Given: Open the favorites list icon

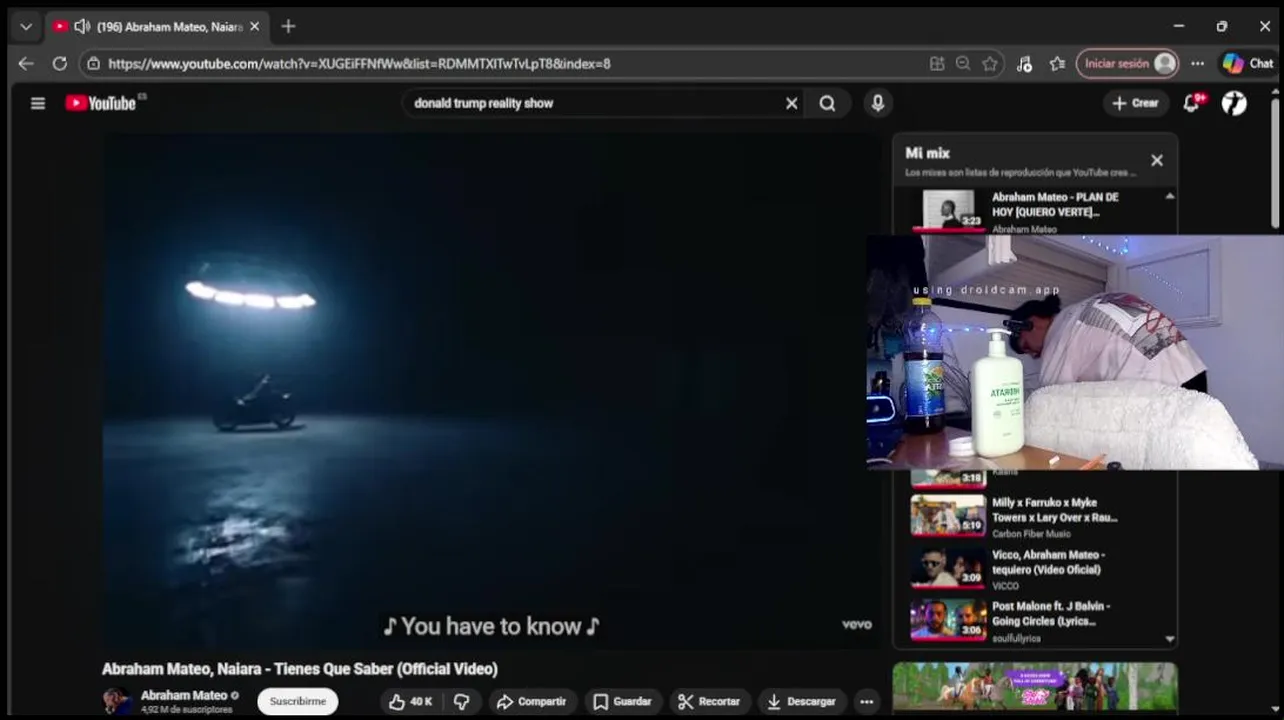Looking at the screenshot, I should 1058,63.
